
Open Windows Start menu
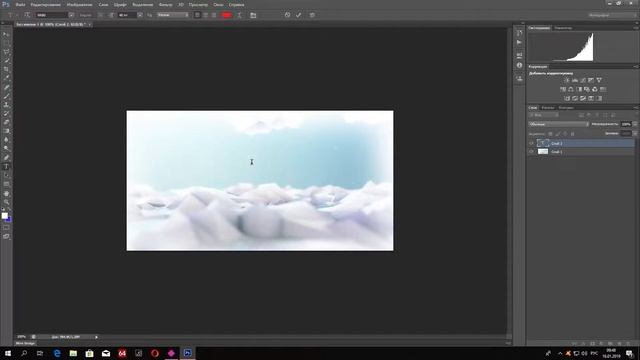click(x=8, y=353)
